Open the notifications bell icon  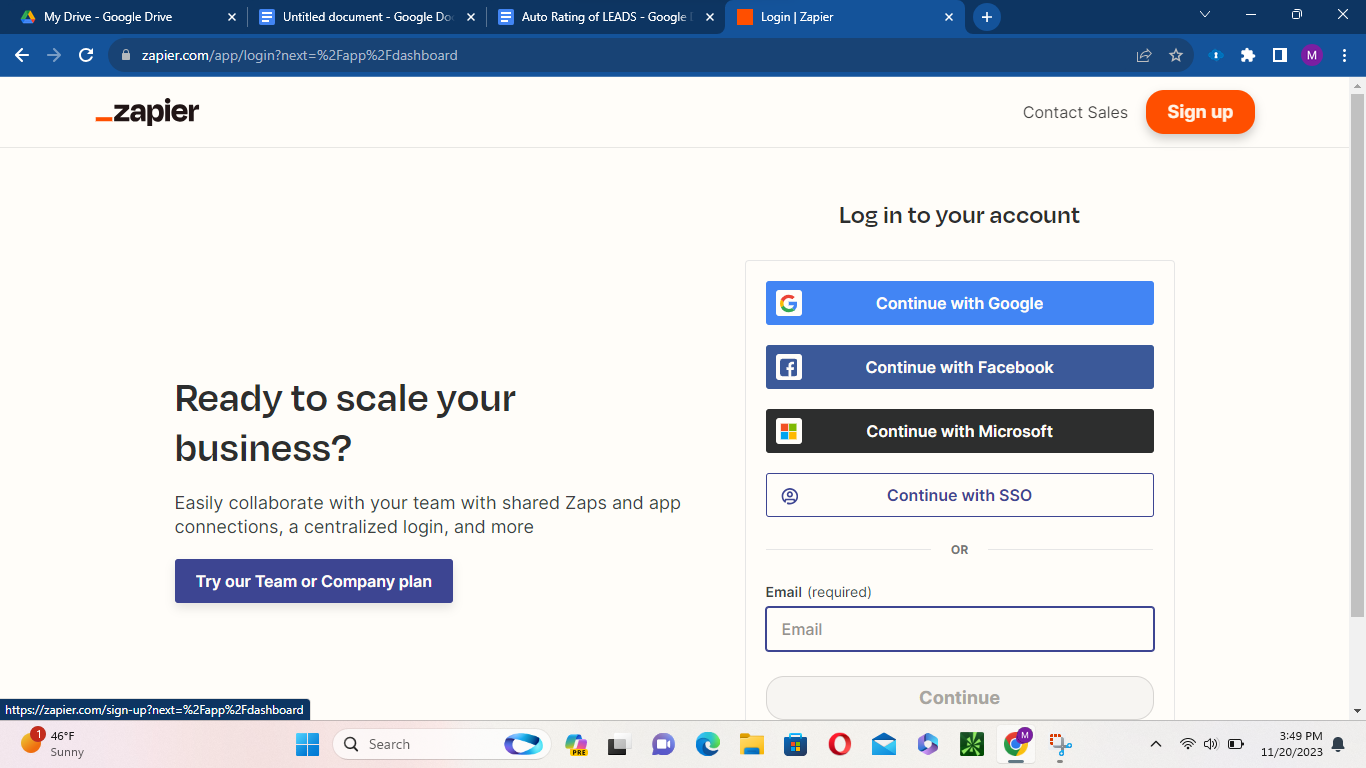tap(1338, 744)
